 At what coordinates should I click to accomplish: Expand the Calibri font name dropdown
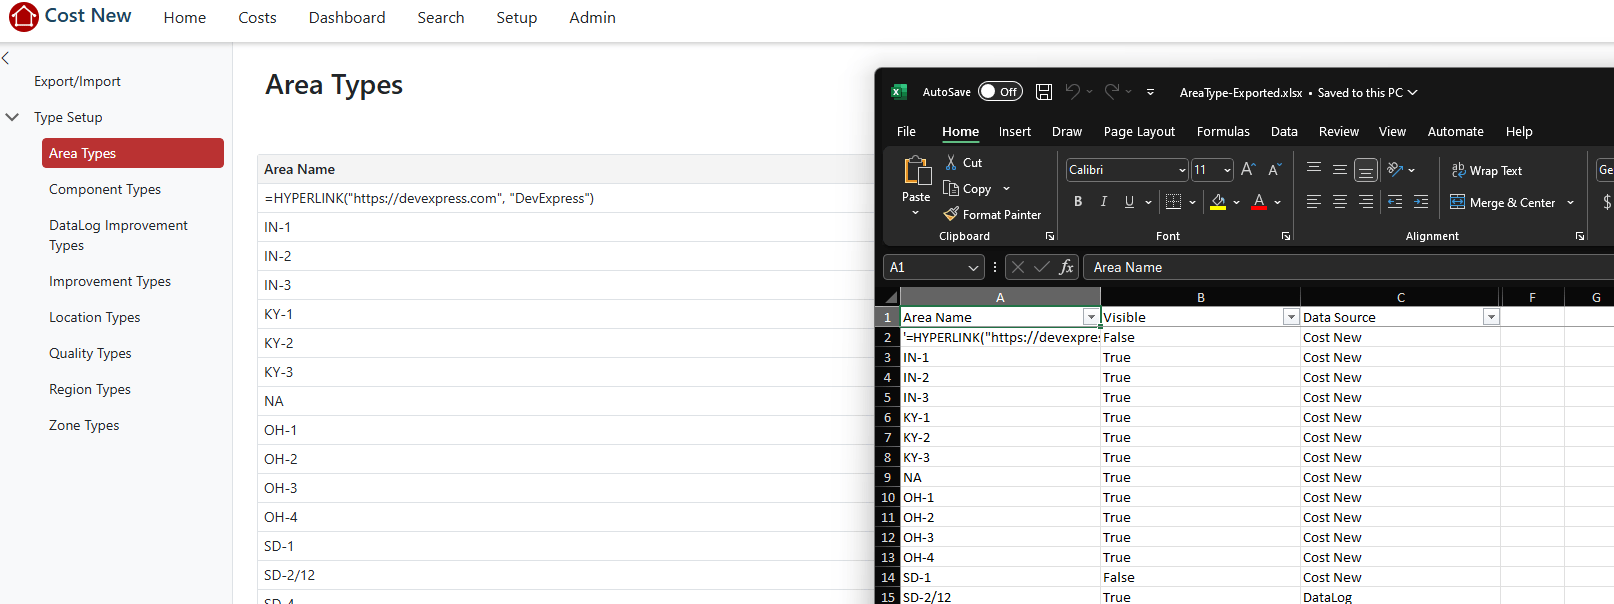[x=1181, y=170]
